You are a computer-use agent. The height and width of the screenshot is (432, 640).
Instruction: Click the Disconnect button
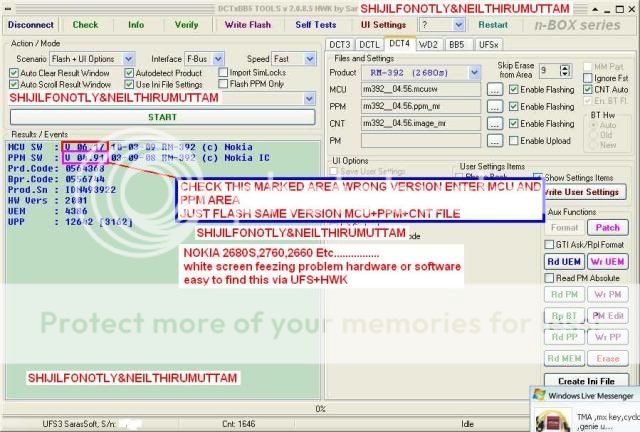31,25
